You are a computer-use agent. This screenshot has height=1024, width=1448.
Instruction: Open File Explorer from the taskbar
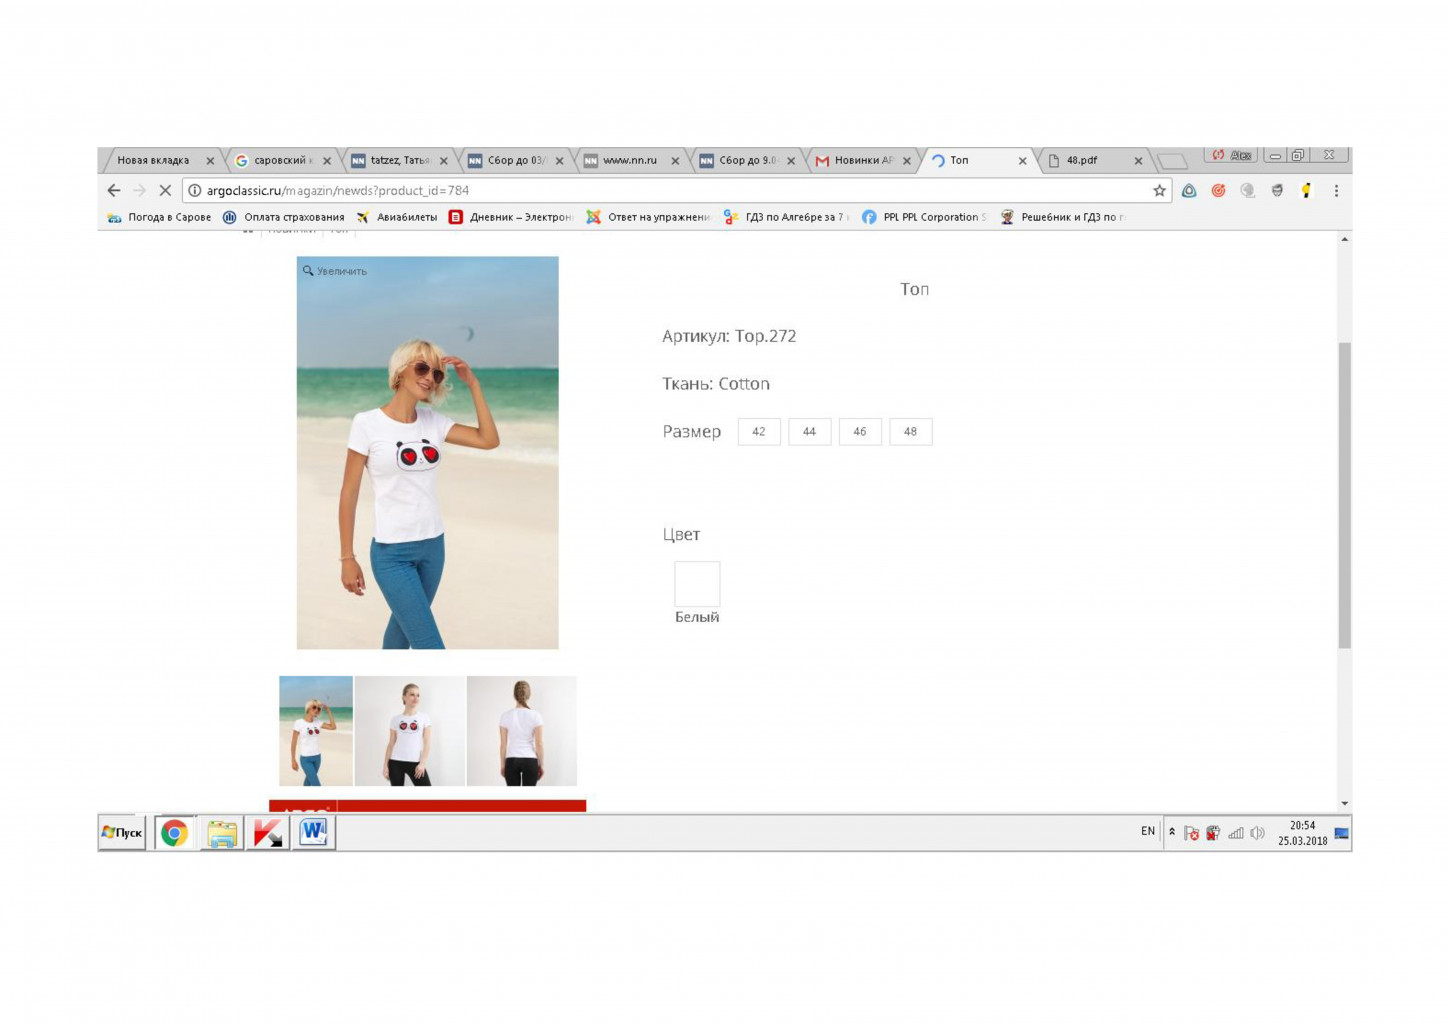pyautogui.click(x=222, y=833)
